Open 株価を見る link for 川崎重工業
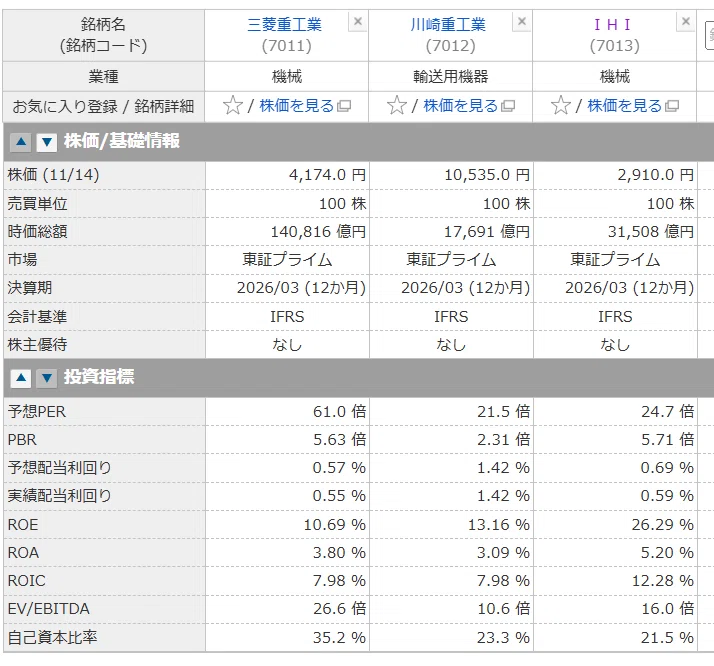This screenshot has height=666, width=714. coord(460,106)
